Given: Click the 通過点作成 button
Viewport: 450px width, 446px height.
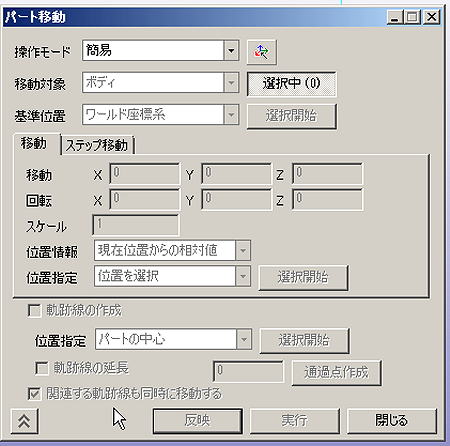Looking at the screenshot, I should click(337, 372).
